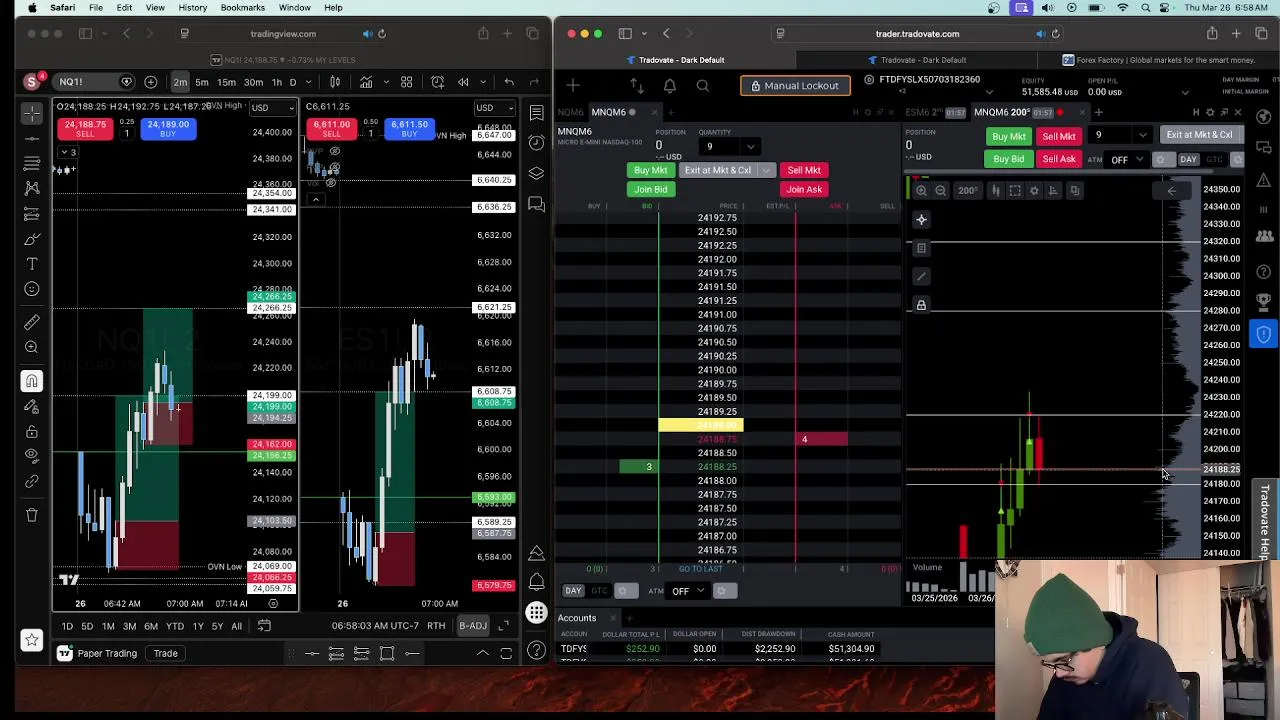
Task: Click the 200 tick interval box in chart toolbar
Action: pos(968,190)
